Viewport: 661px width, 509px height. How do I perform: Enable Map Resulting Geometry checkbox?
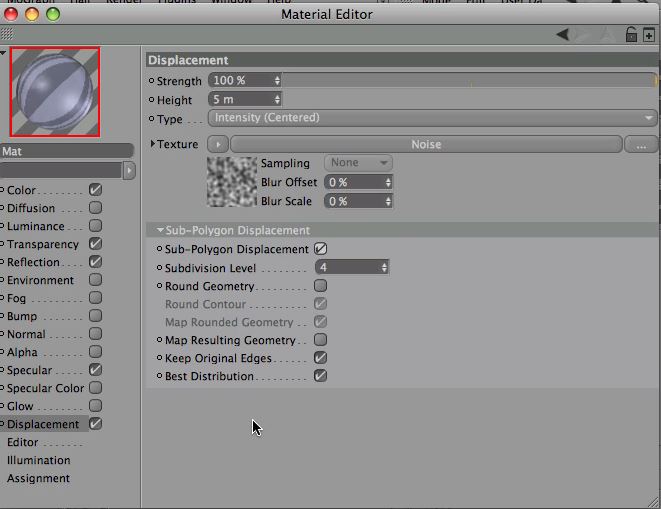(320, 339)
